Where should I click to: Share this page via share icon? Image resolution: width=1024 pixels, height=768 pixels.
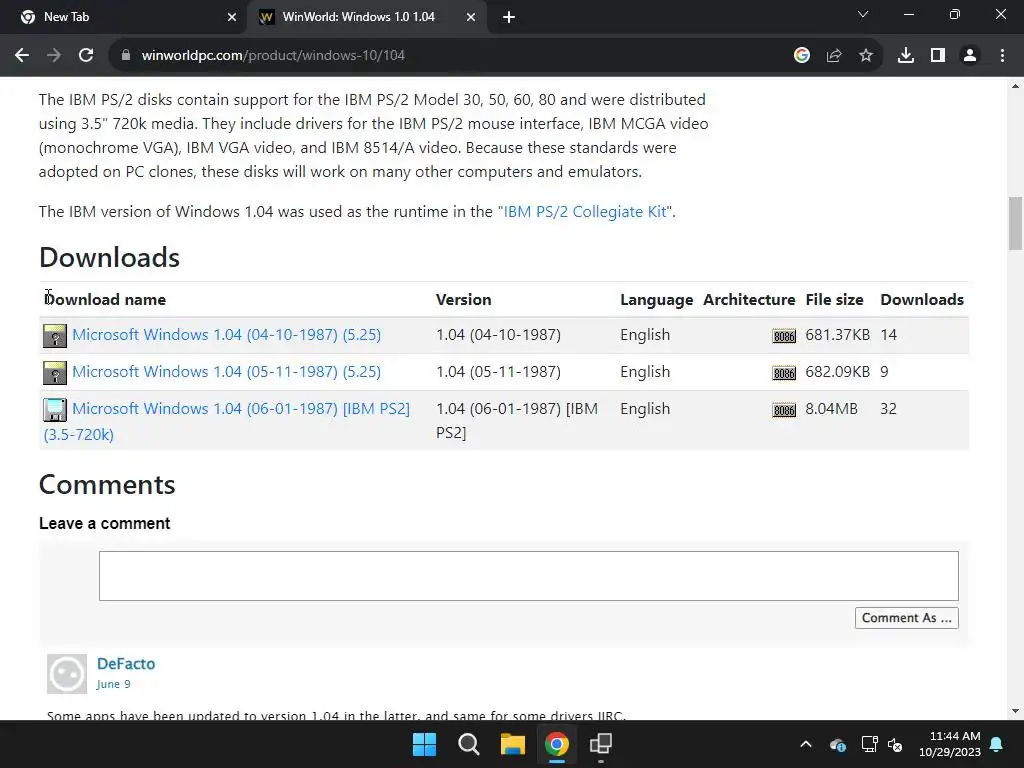pos(834,56)
